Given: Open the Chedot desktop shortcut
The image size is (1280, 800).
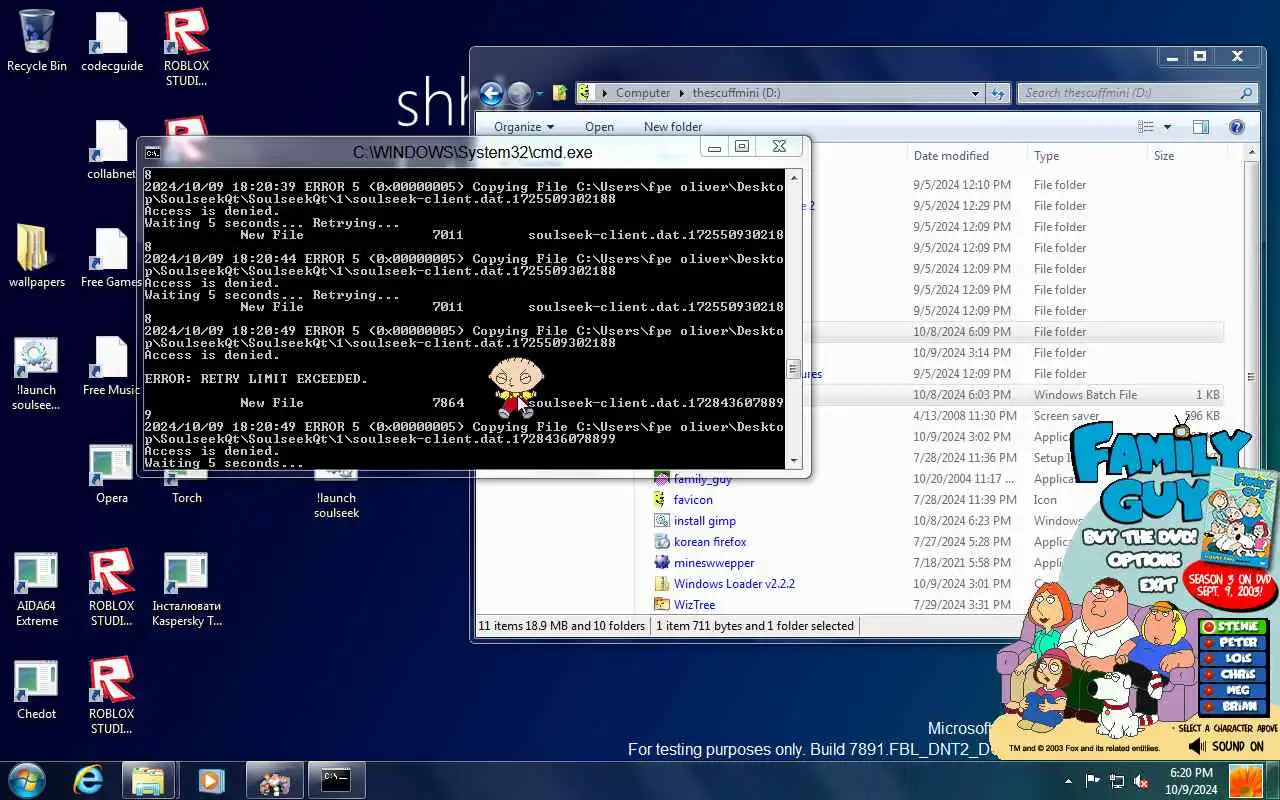Looking at the screenshot, I should point(37,690).
